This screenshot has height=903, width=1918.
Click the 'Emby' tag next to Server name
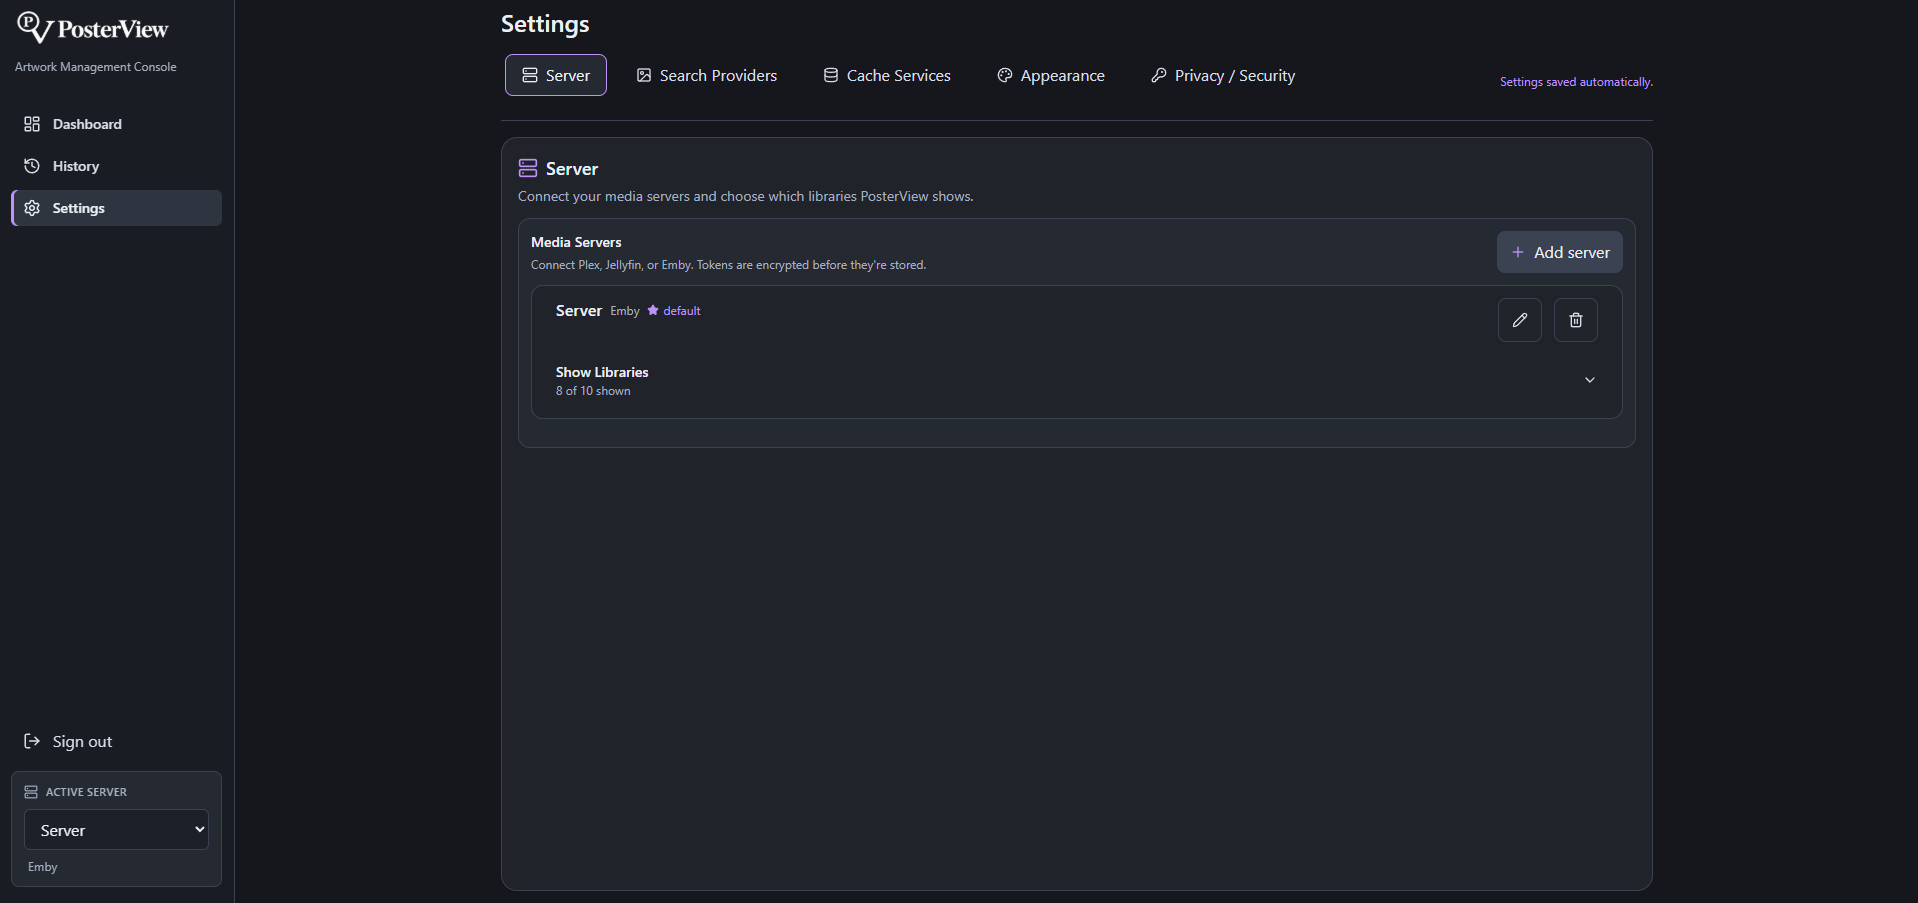click(x=625, y=311)
